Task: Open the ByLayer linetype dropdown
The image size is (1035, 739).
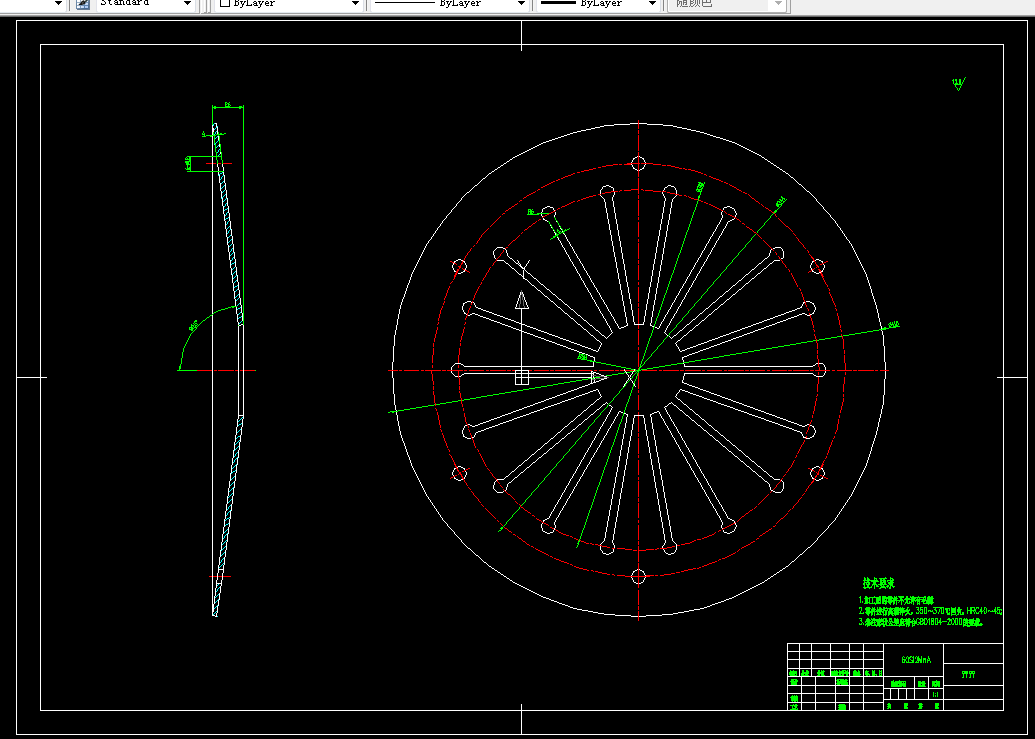Action: pos(451,4)
